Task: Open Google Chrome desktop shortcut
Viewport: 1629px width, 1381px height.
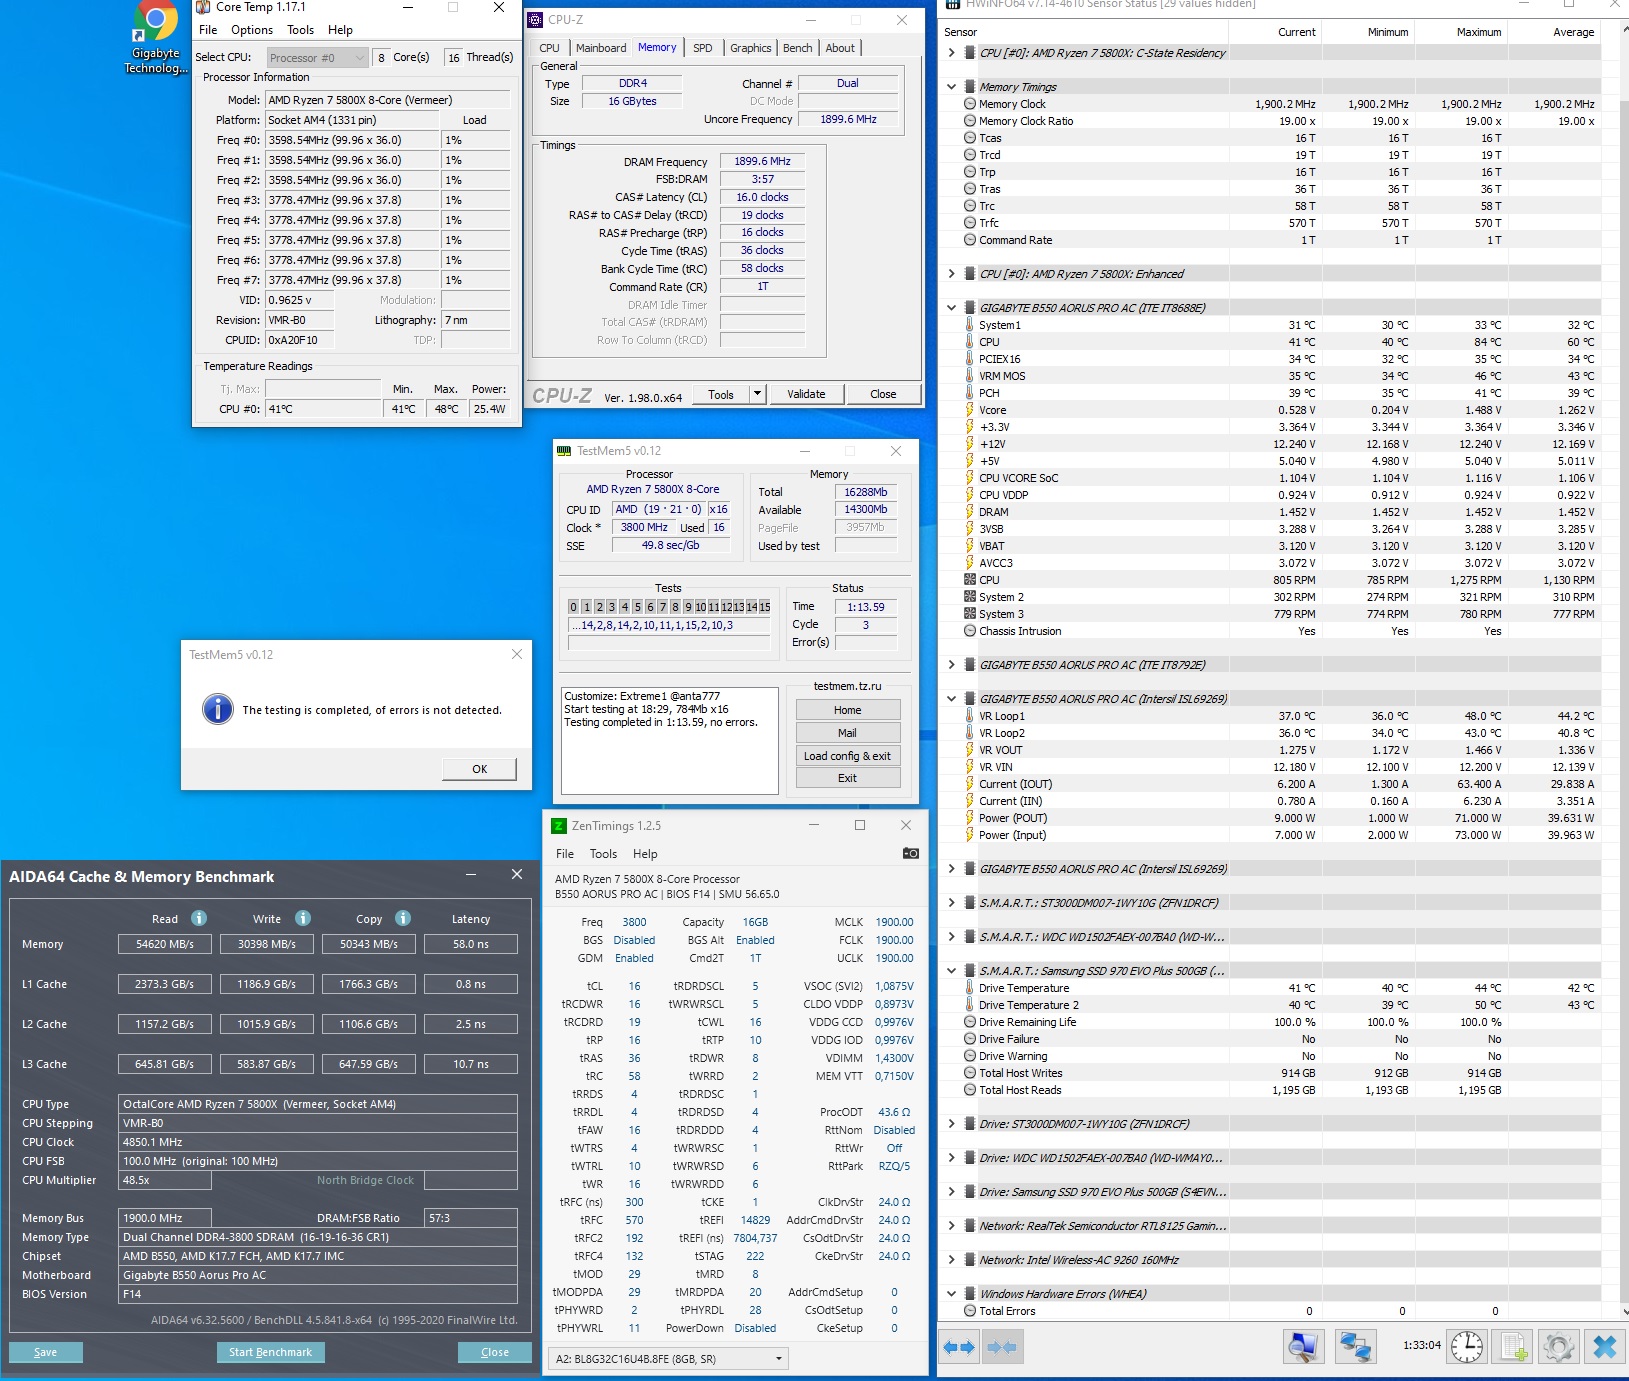Action: point(155,38)
